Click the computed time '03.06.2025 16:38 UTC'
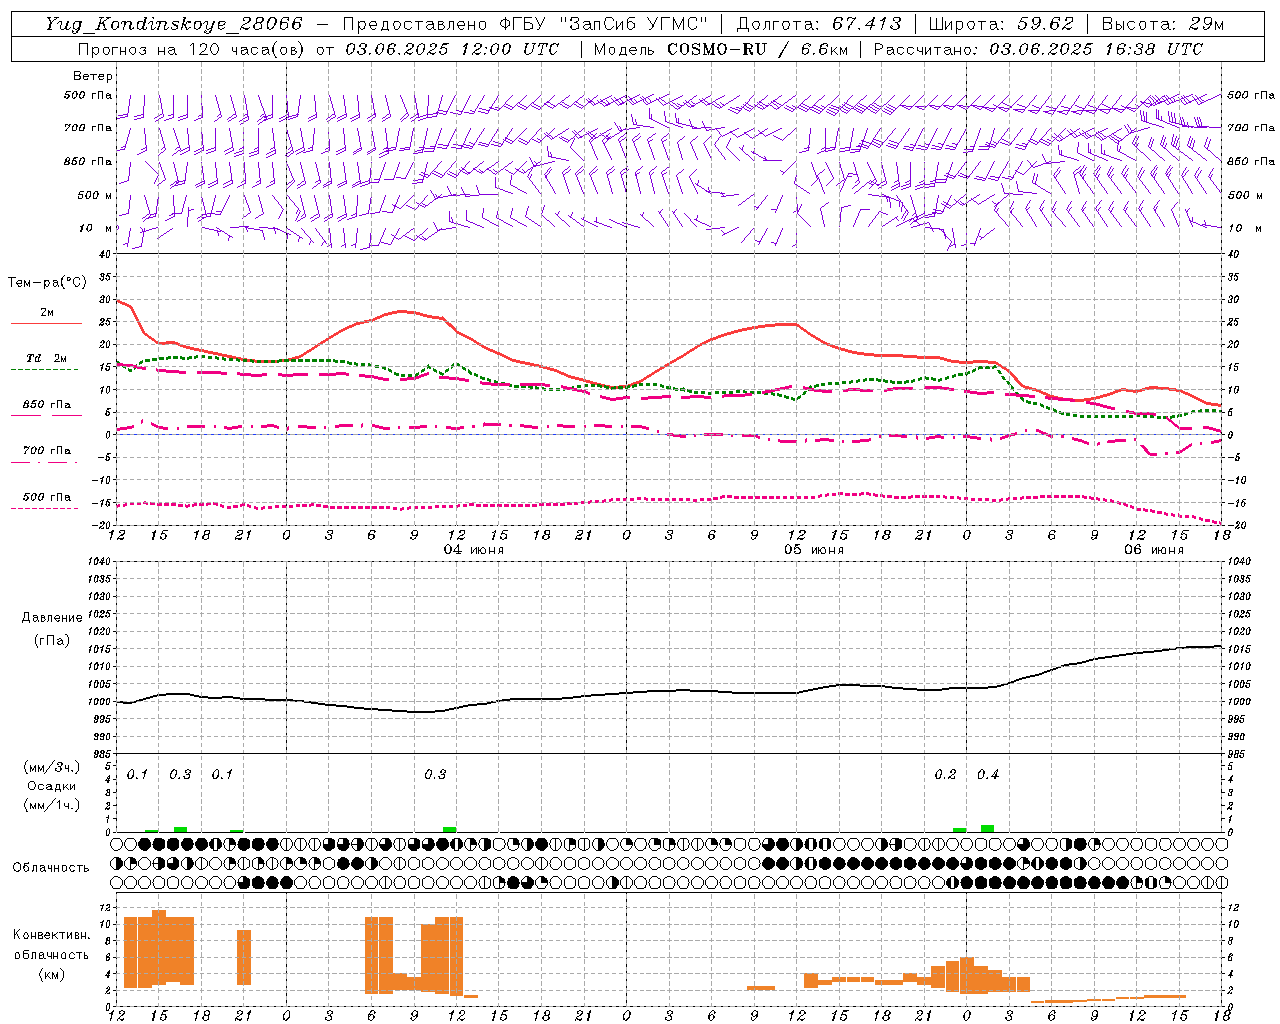Image resolution: width=1280 pixels, height=1024 pixels. tap(1096, 49)
